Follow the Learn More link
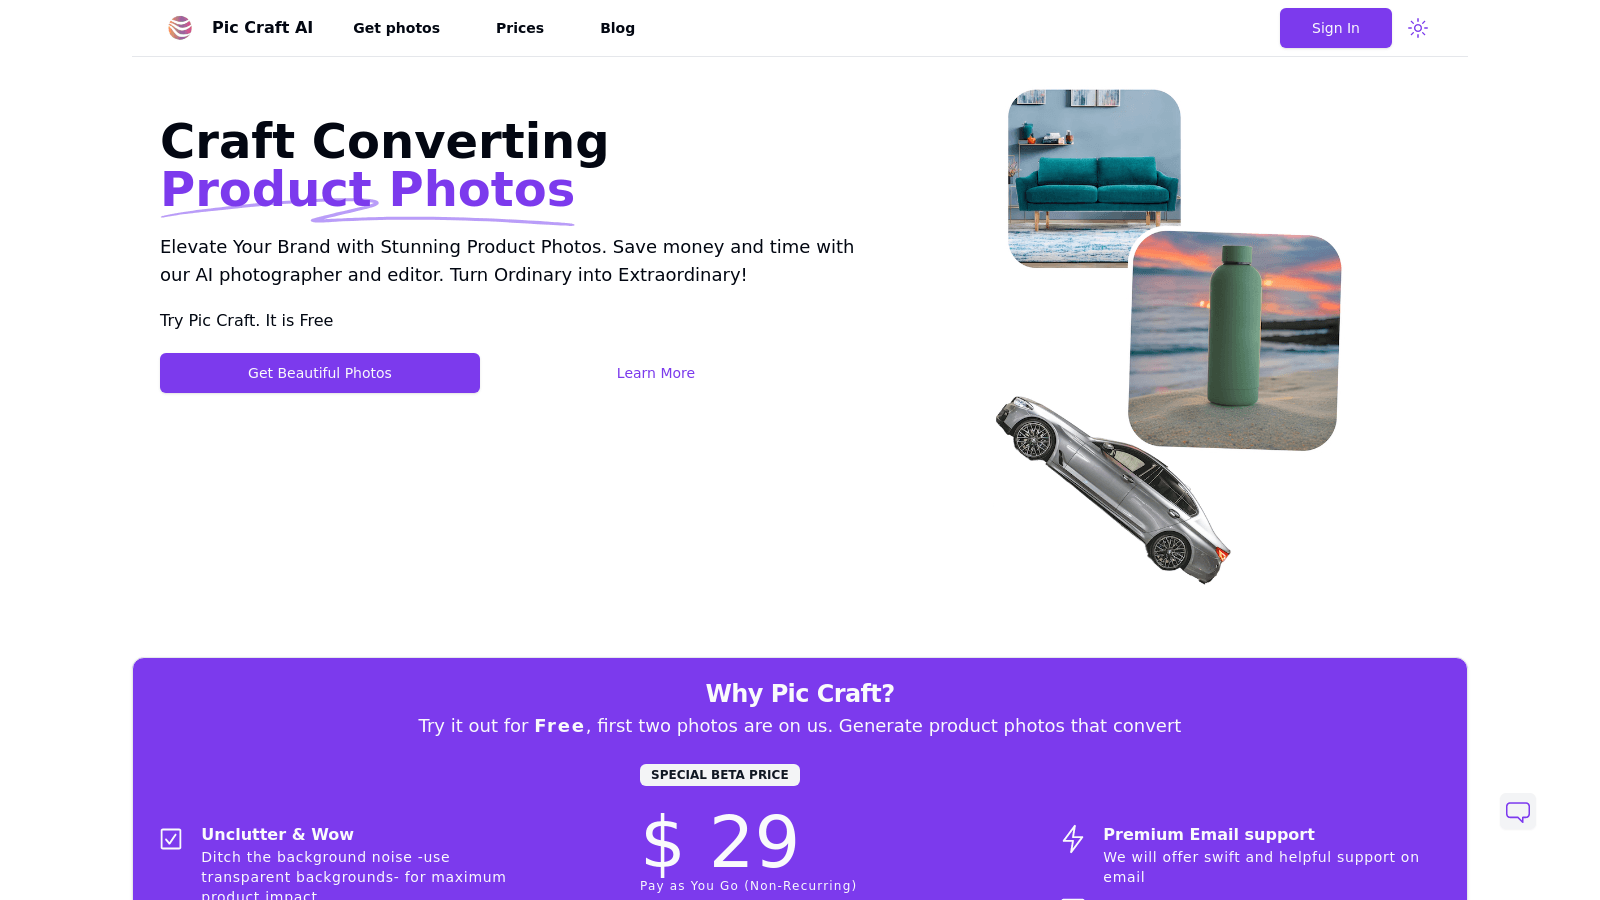The height and width of the screenshot is (900, 1600). [x=656, y=373]
